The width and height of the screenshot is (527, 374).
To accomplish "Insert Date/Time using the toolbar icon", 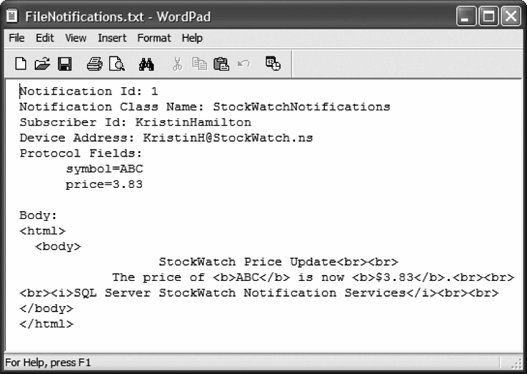I will (x=273, y=64).
